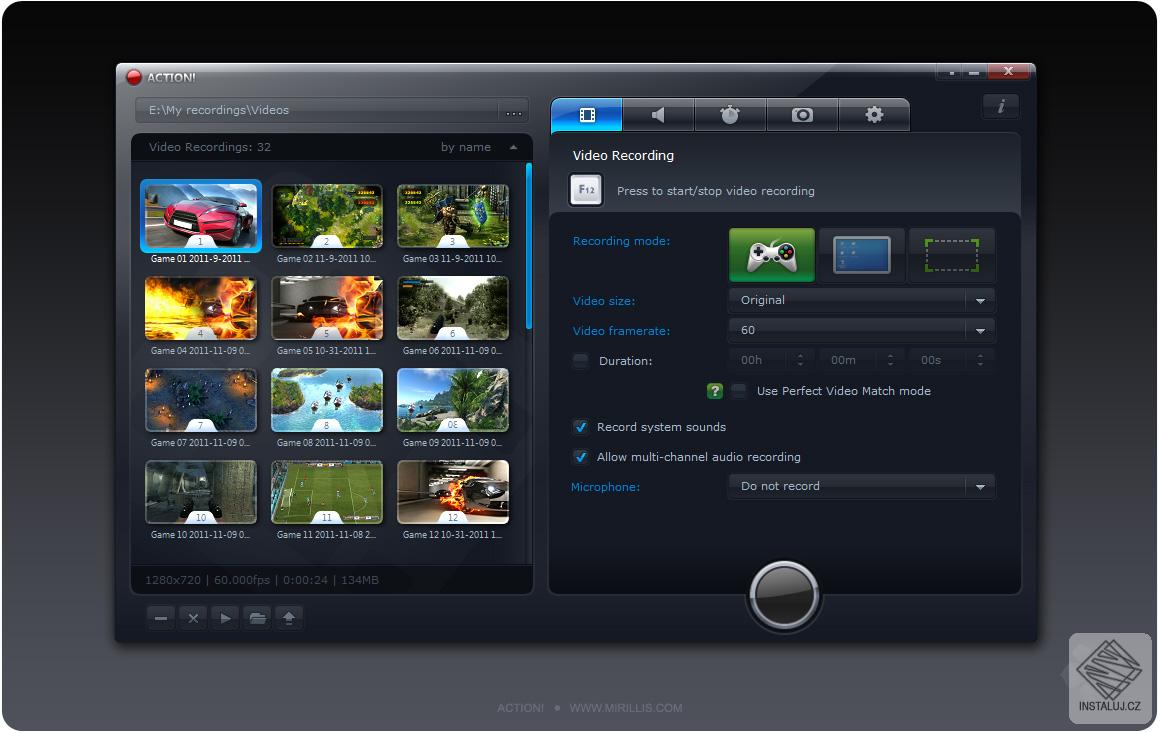Click the recordings list scrollbar
Screen dimensions: 1160x733
[528, 246]
